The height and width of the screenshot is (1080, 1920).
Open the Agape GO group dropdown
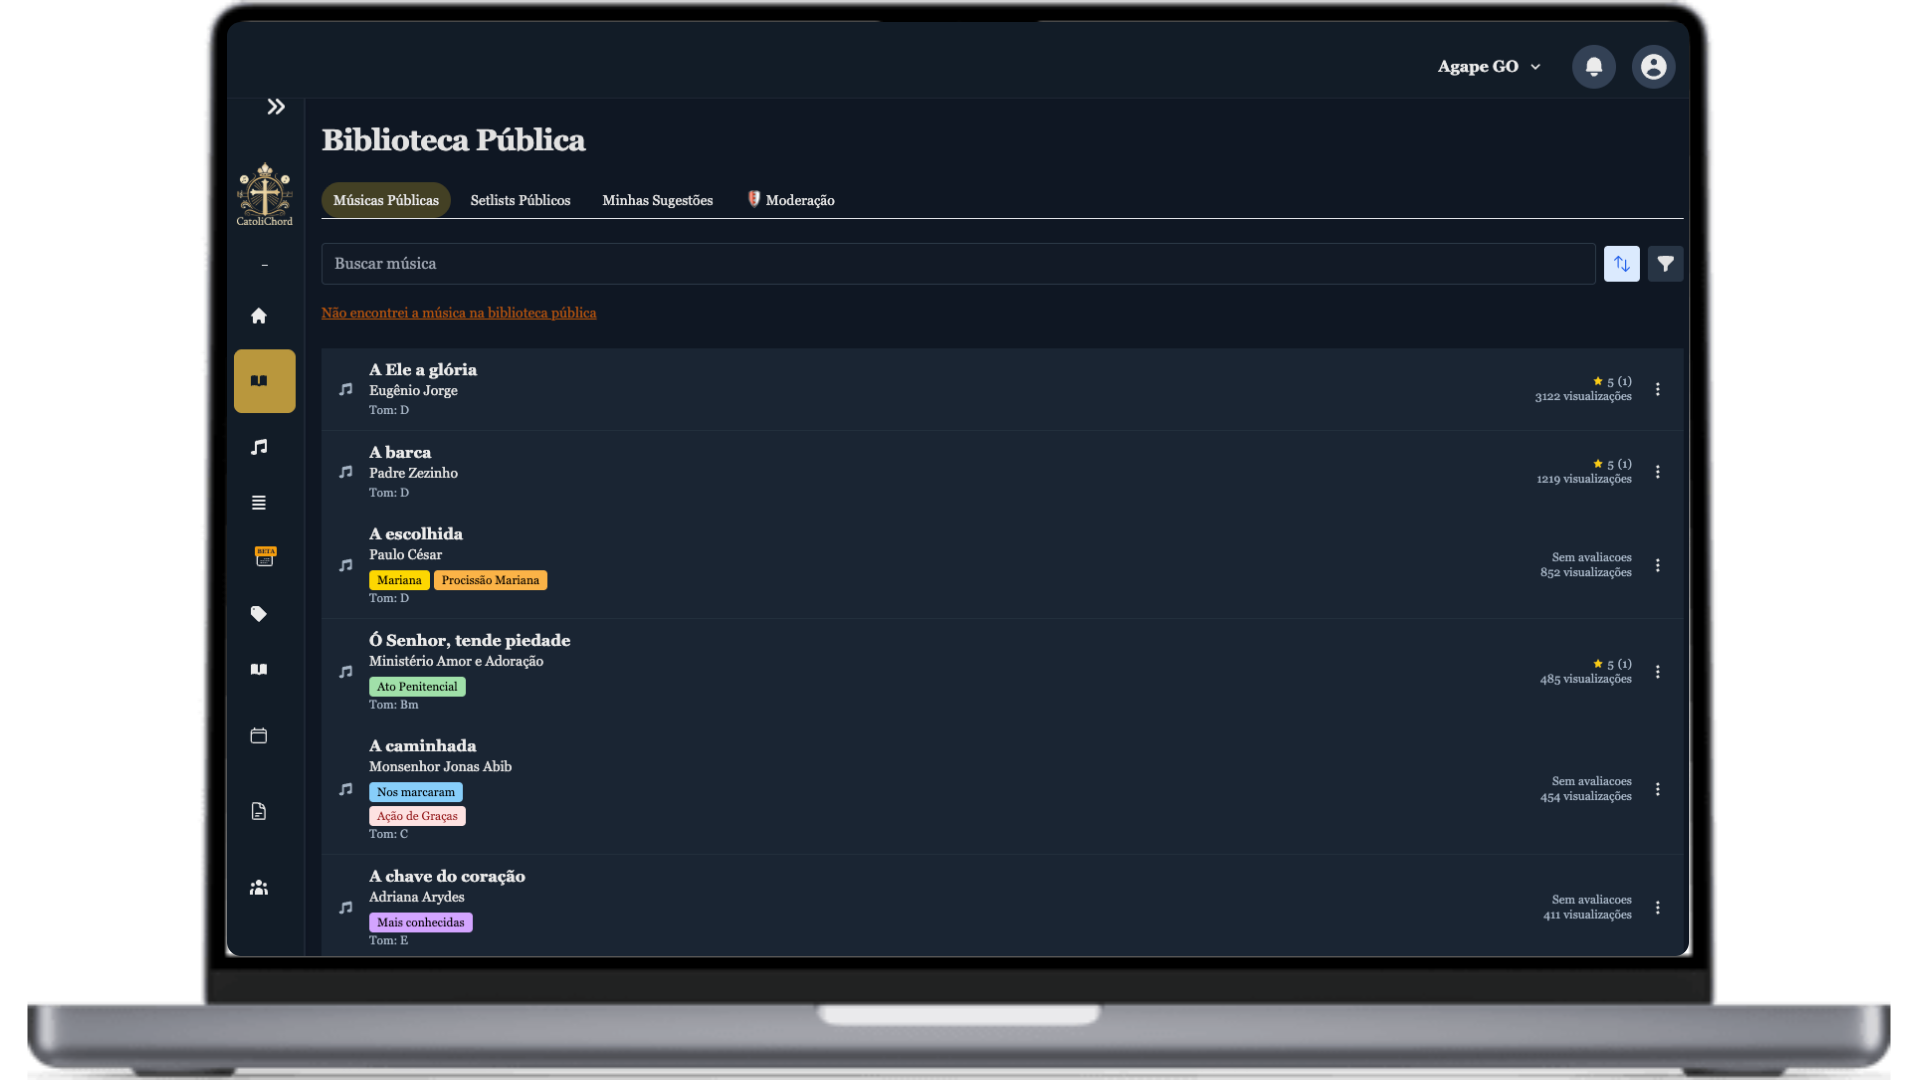(x=1489, y=67)
